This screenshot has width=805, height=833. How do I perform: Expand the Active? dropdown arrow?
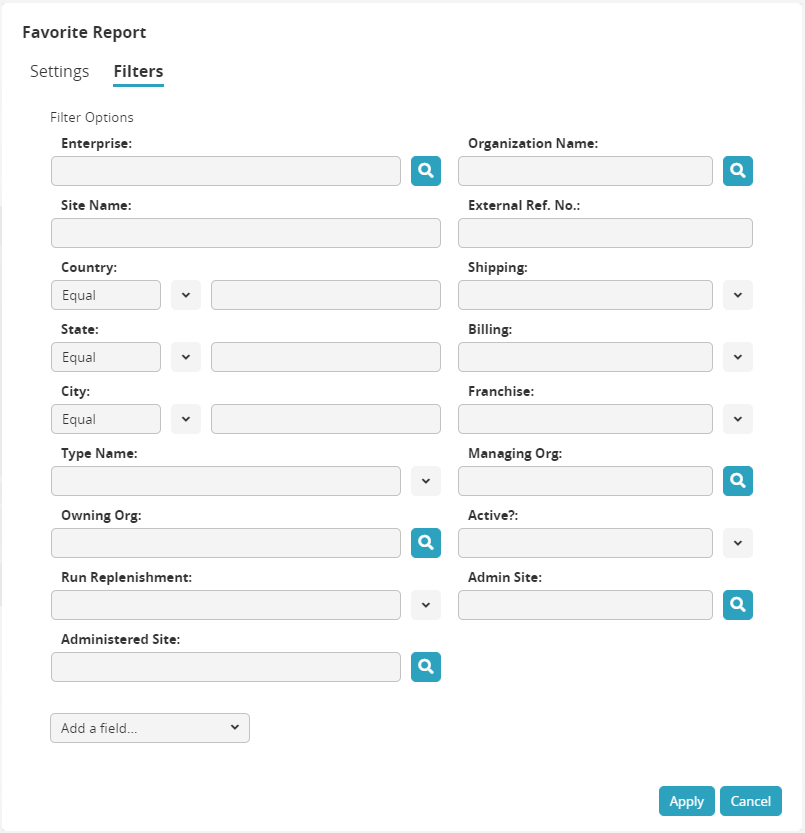[738, 543]
